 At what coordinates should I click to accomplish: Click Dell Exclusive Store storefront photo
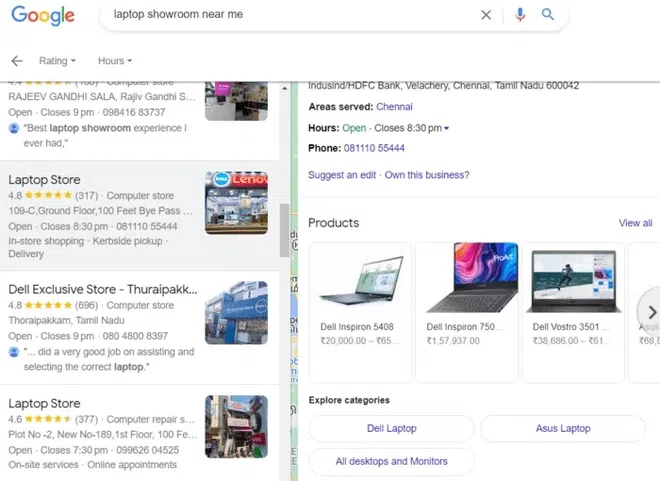236,313
